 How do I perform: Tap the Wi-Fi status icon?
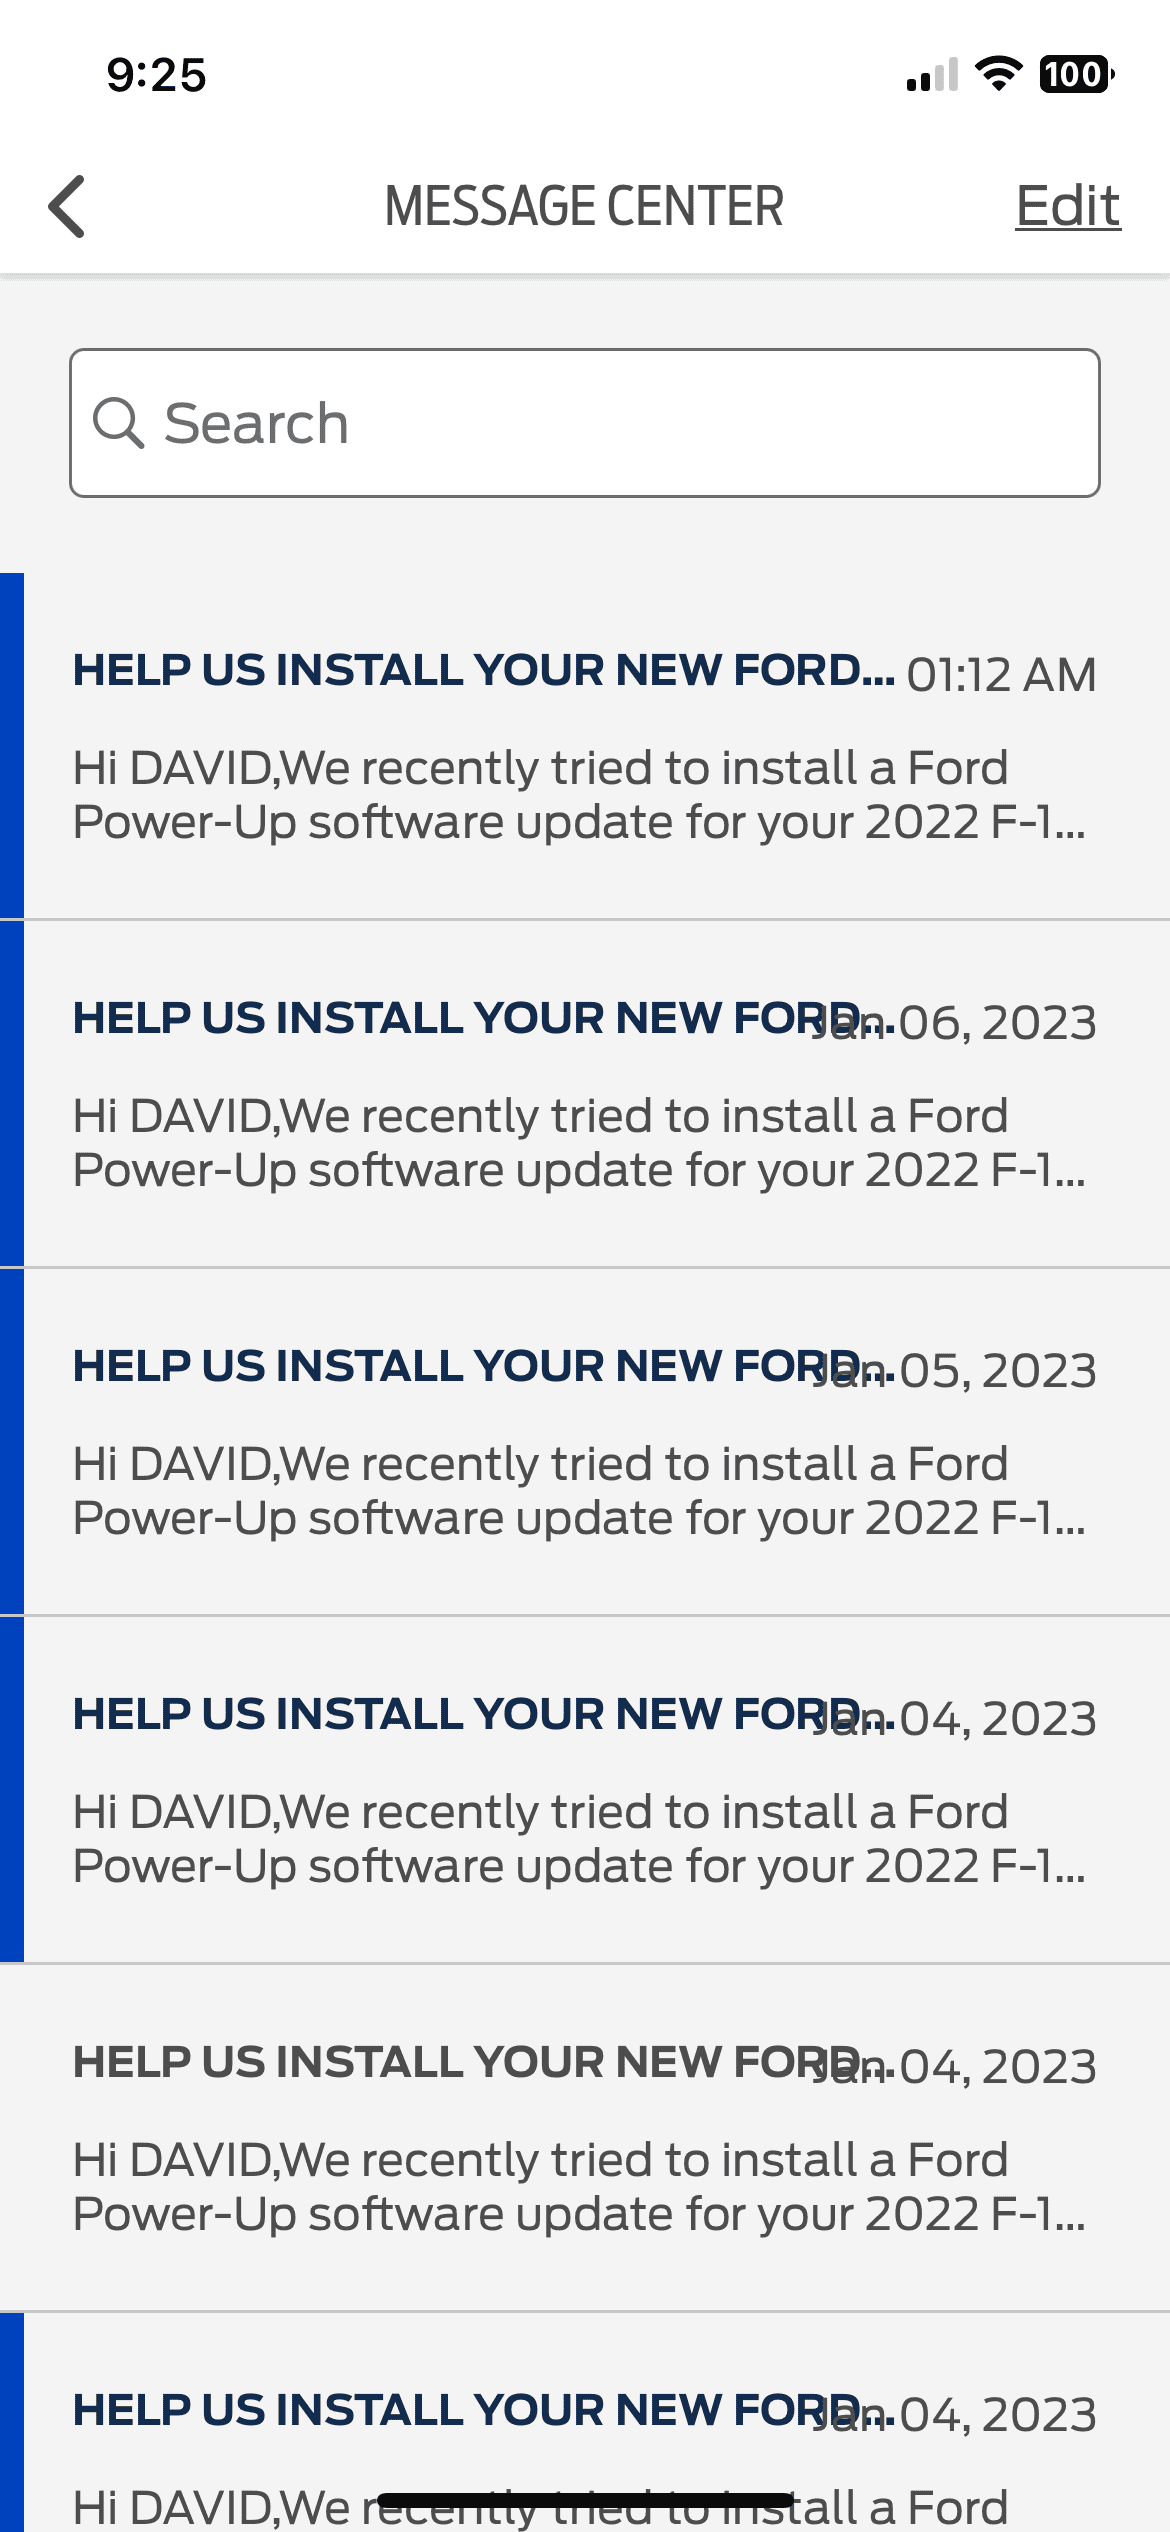pos(997,74)
